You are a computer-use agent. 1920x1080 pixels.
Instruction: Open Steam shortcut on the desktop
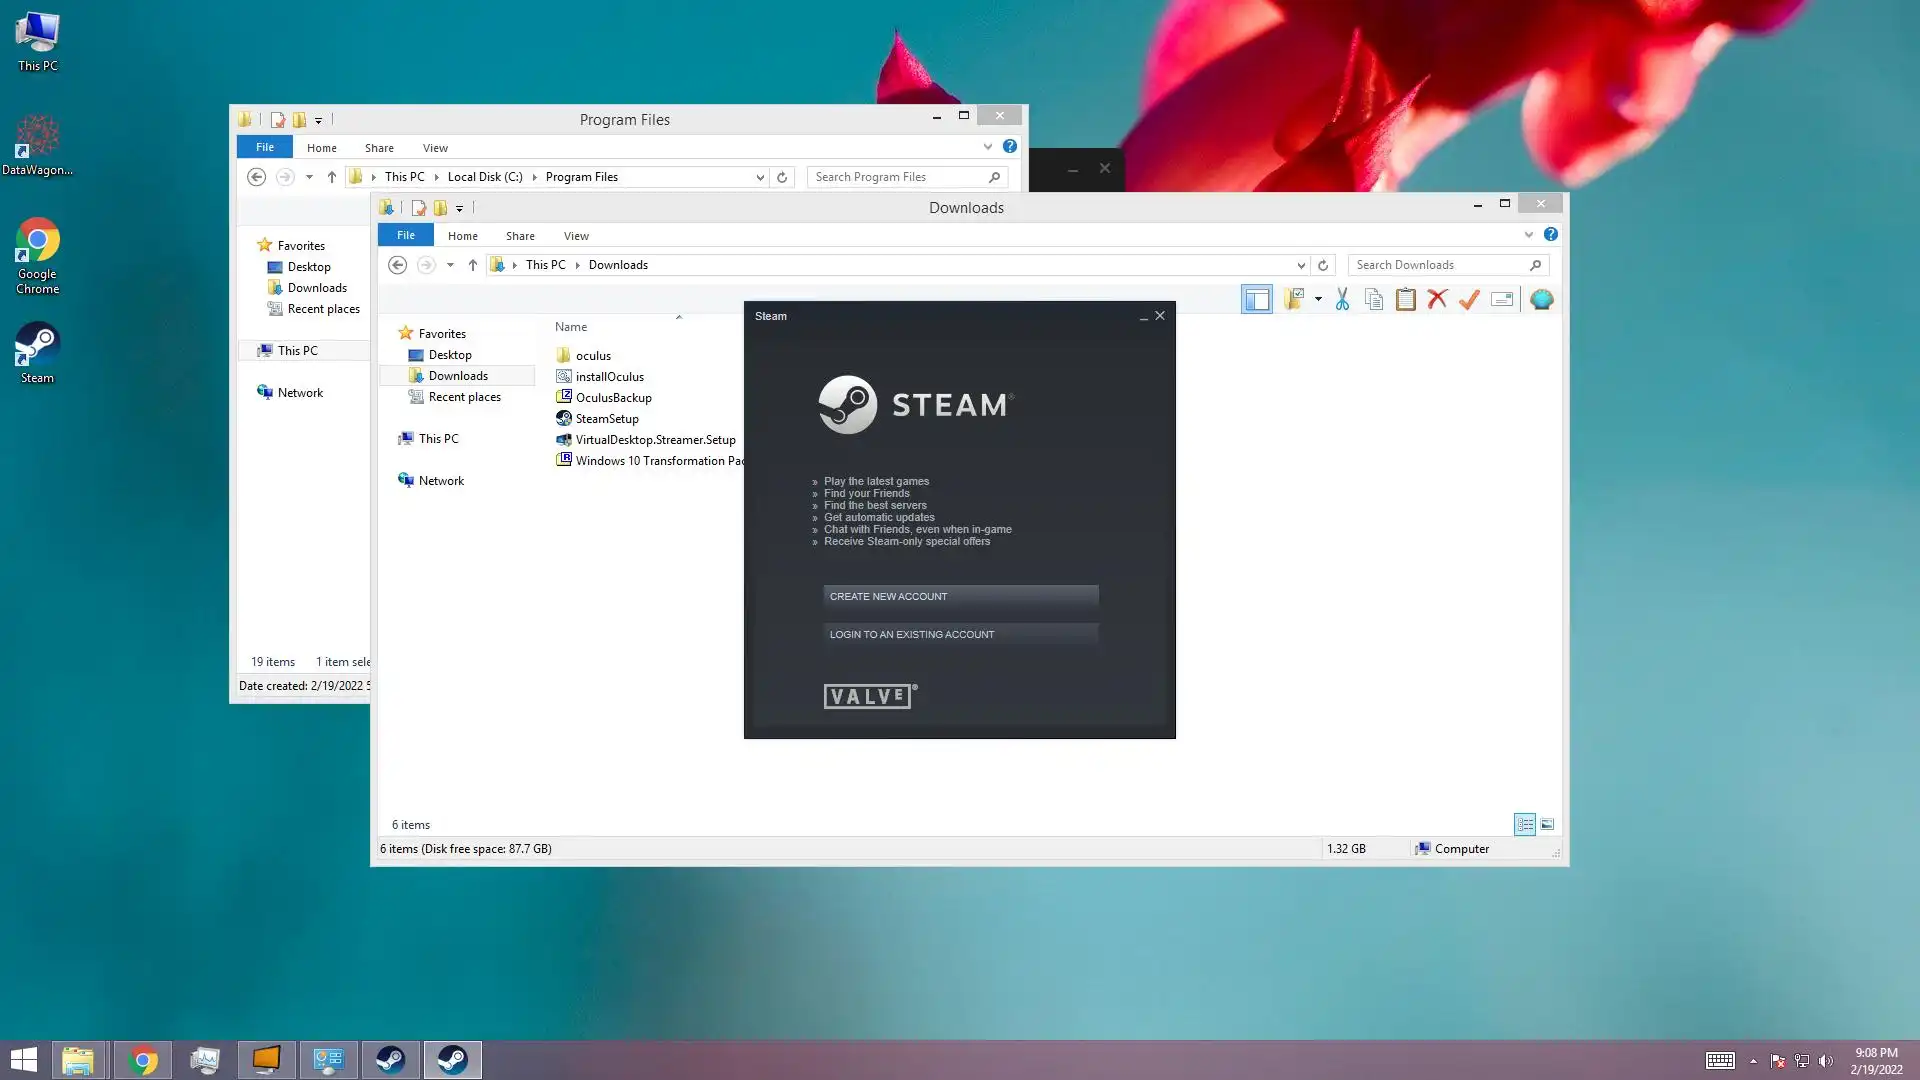(x=37, y=351)
